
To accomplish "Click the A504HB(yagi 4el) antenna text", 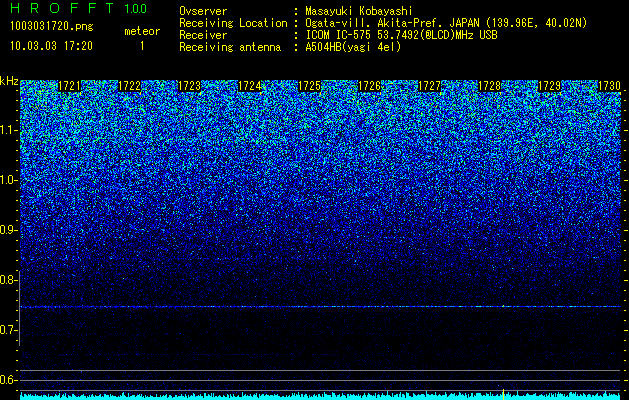I will pos(353,47).
